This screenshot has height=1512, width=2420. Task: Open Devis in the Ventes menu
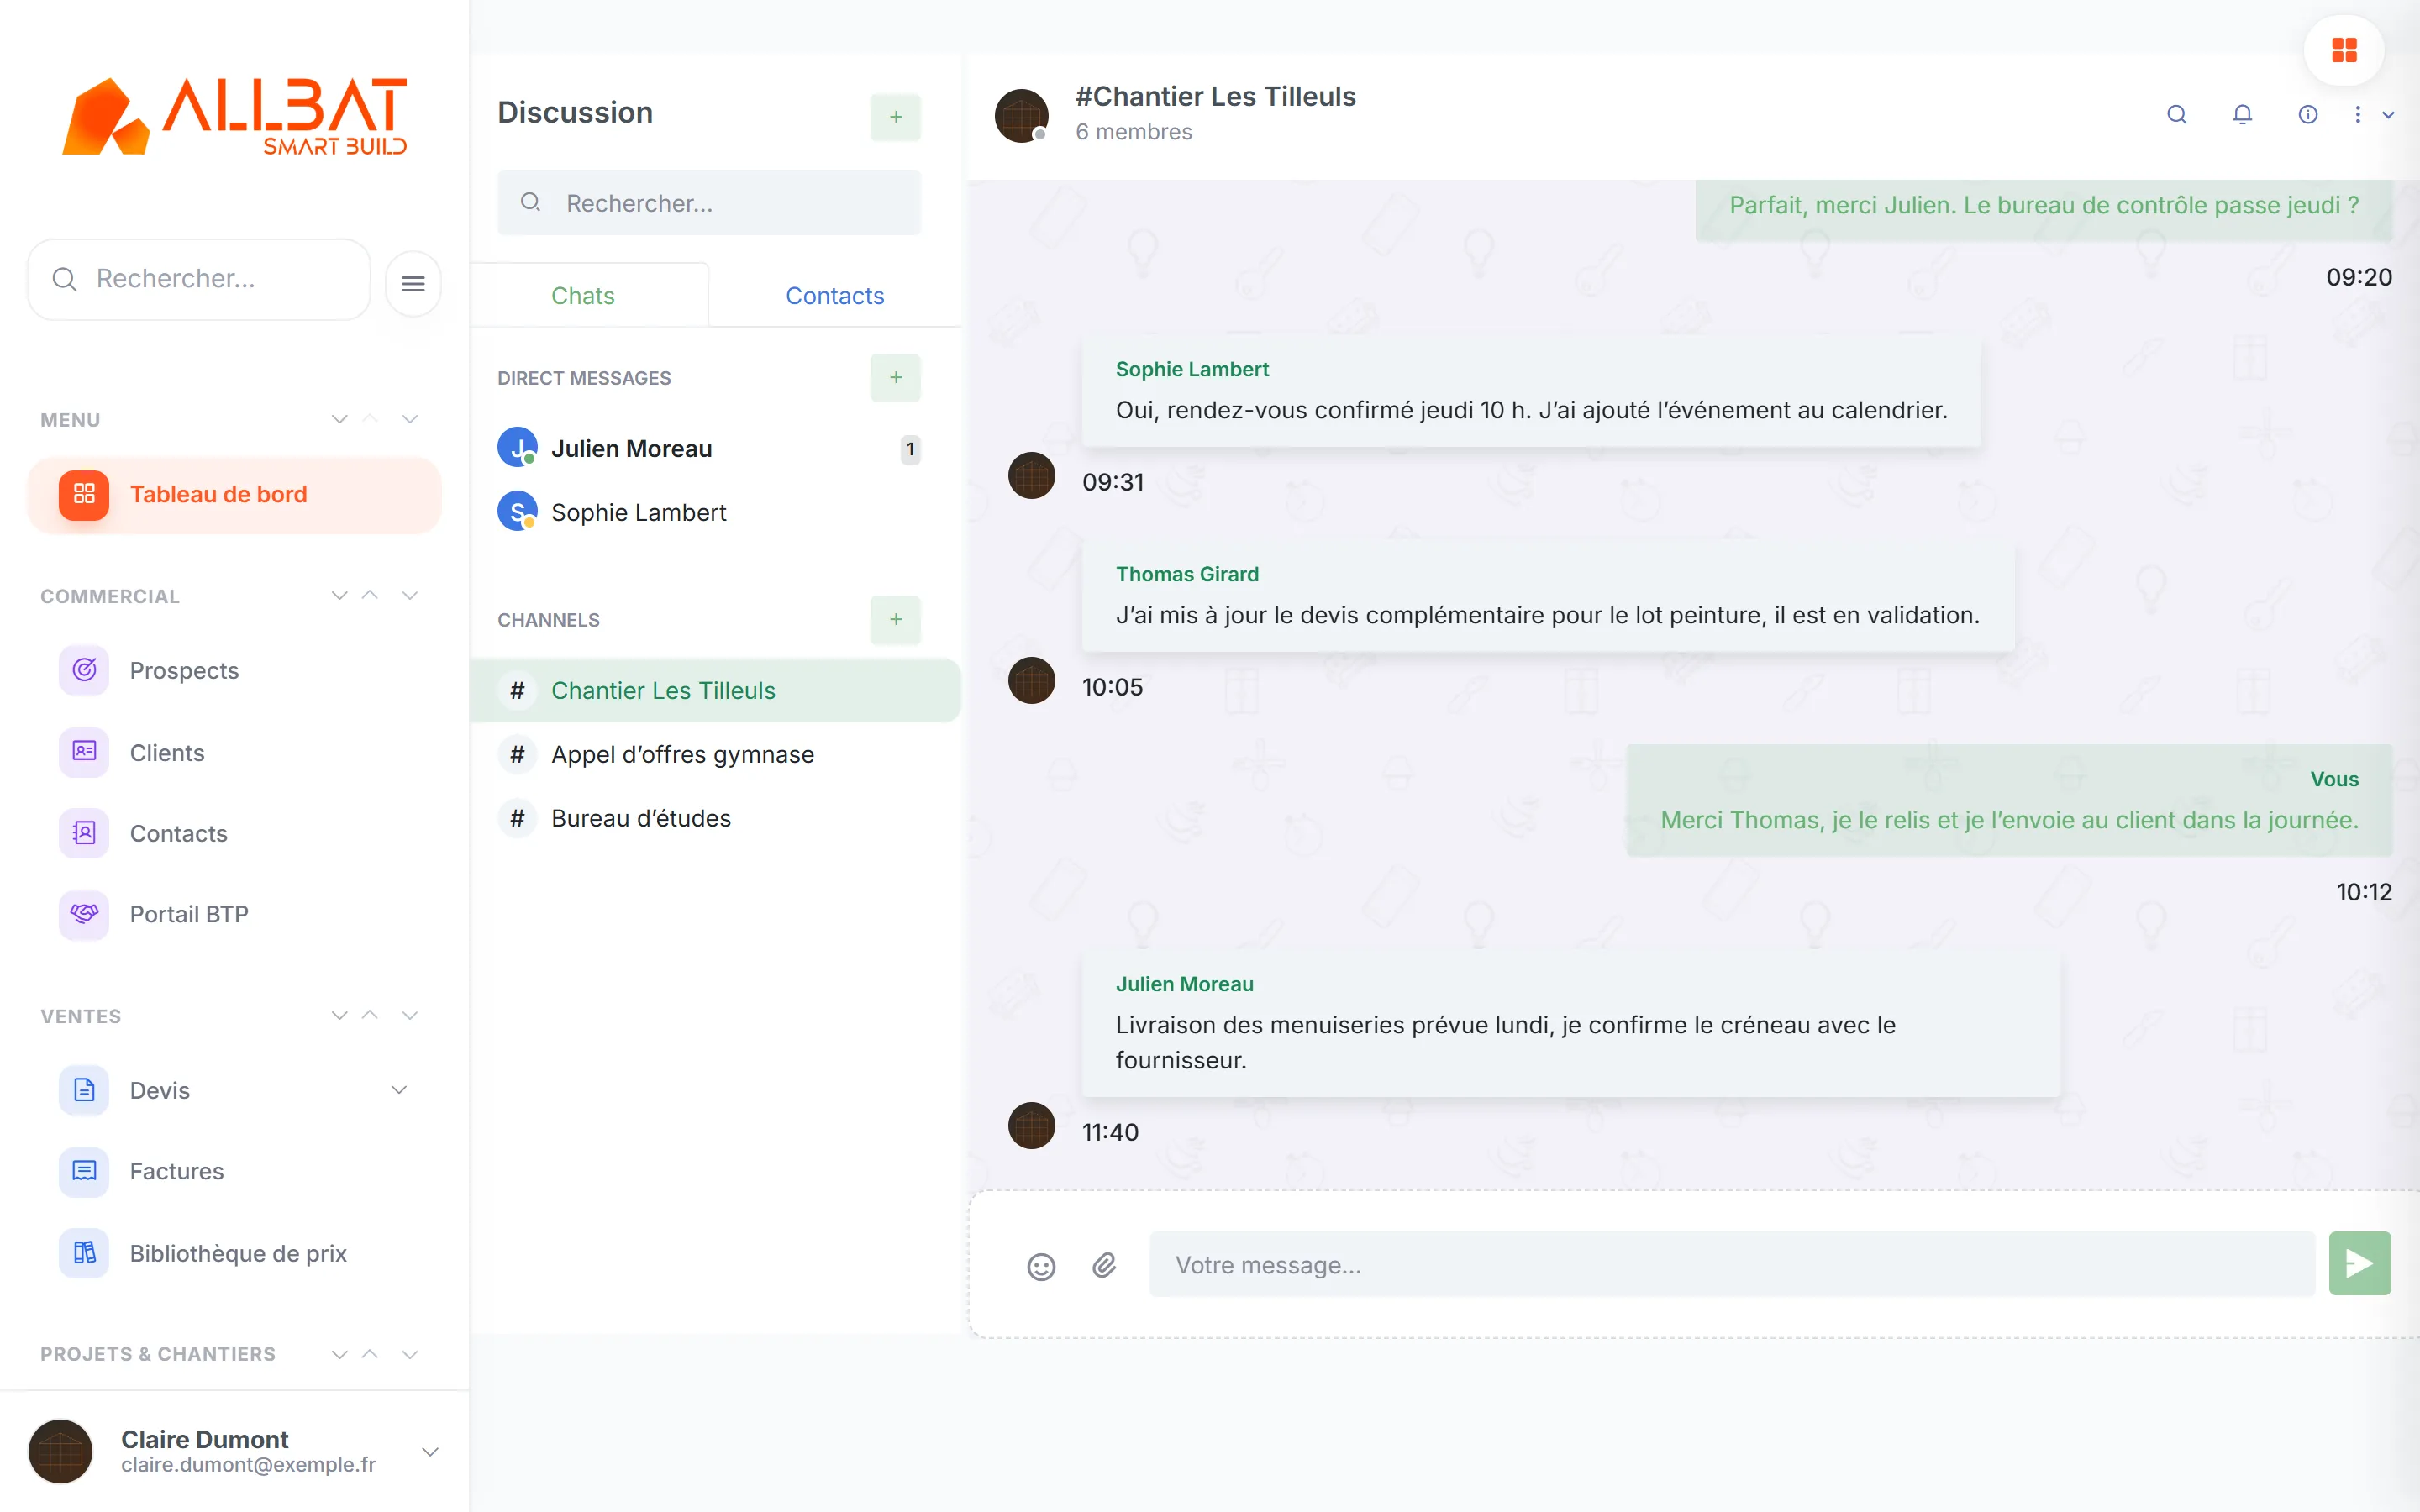click(234, 1090)
